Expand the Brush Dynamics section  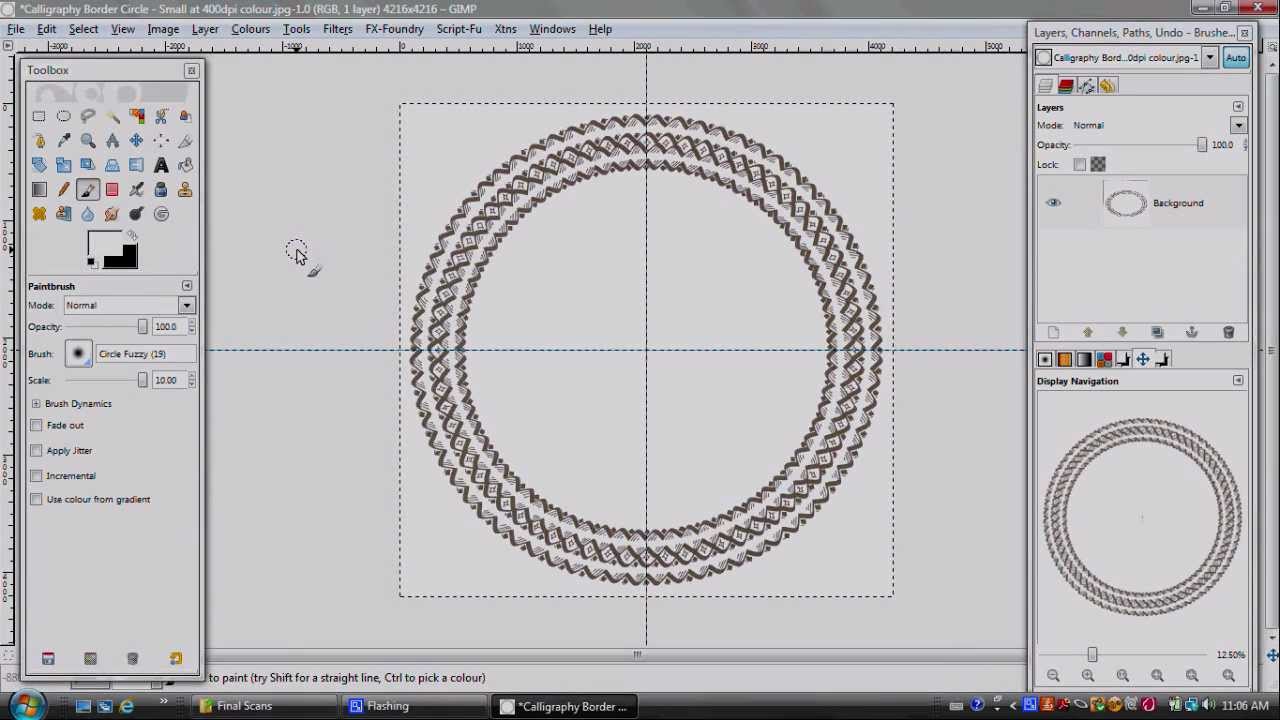[x=36, y=404]
